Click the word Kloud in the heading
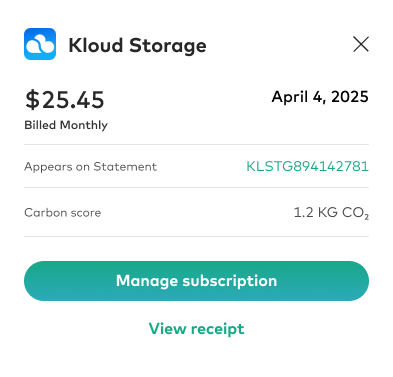Screen dimensions: 393x377 click(x=96, y=45)
